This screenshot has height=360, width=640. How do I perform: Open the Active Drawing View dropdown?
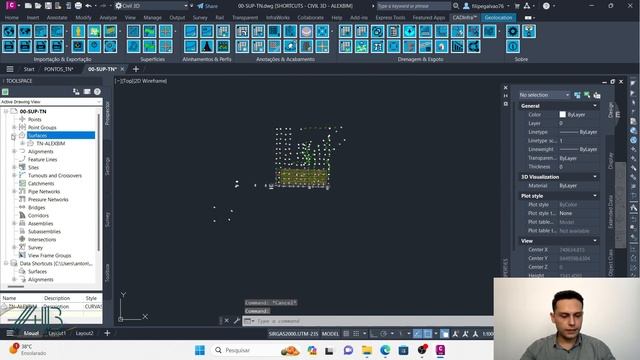point(51,102)
